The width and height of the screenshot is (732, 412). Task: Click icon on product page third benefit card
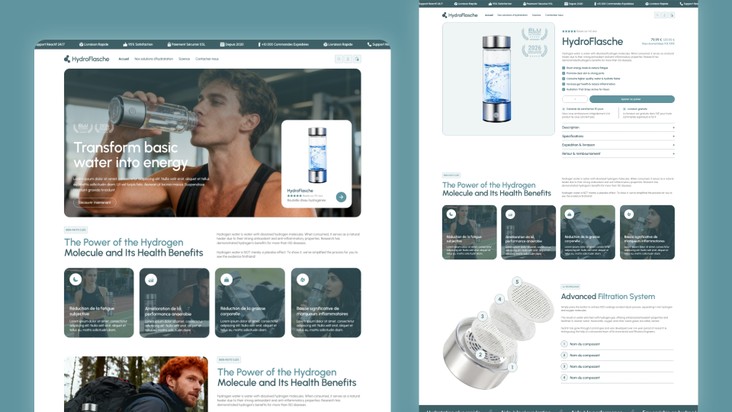point(570,214)
